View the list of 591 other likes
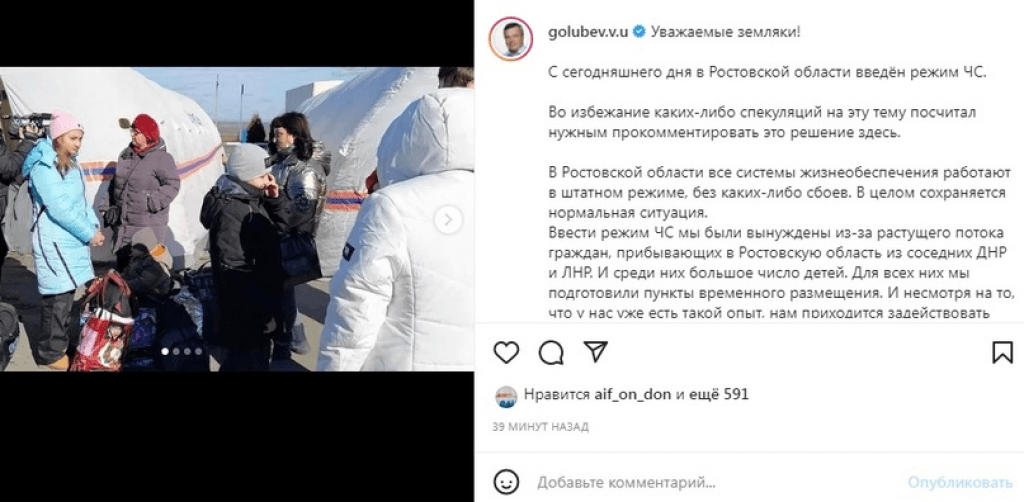Image resolution: width=1024 pixels, height=502 pixels. click(x=712, y=394)
